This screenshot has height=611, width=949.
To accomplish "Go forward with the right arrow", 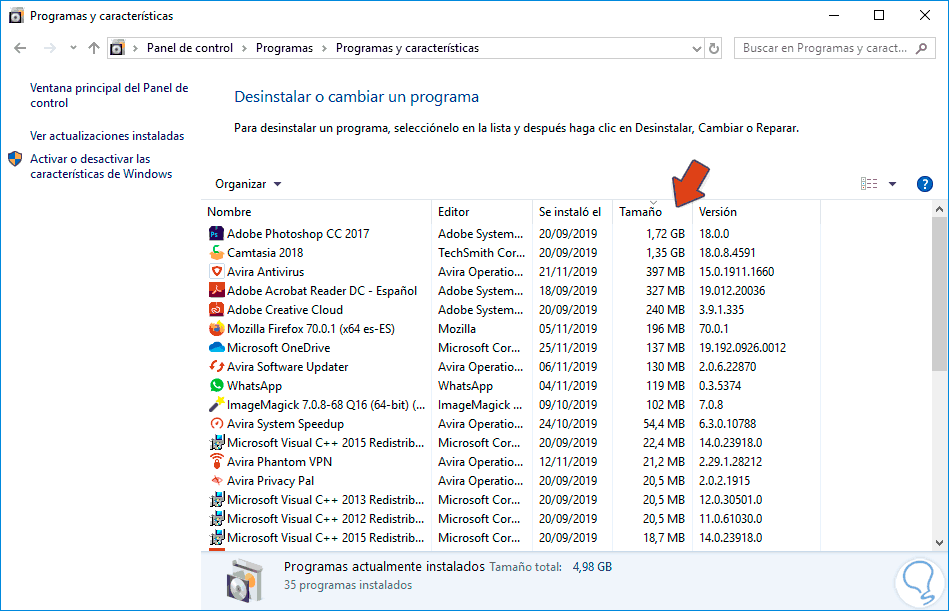I will (50, 48).
